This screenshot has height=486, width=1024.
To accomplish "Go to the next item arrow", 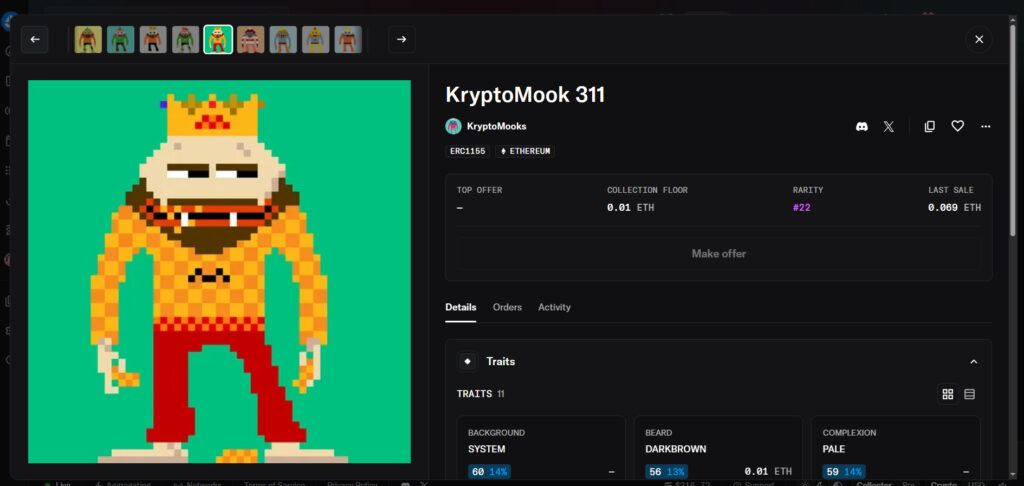I will tap(402, 39).
